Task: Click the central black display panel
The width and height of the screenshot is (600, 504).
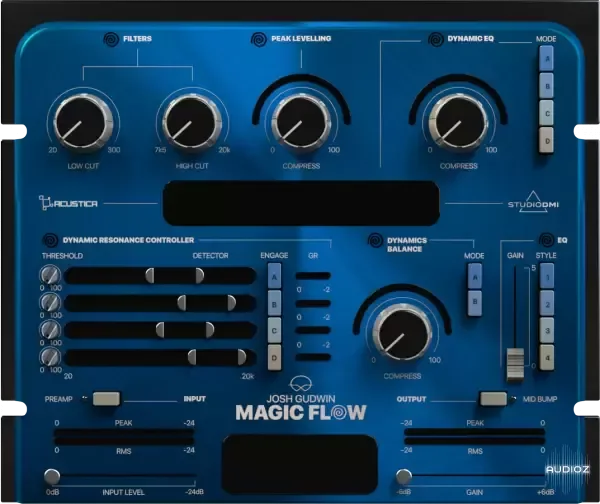Action: click(301, 203)
